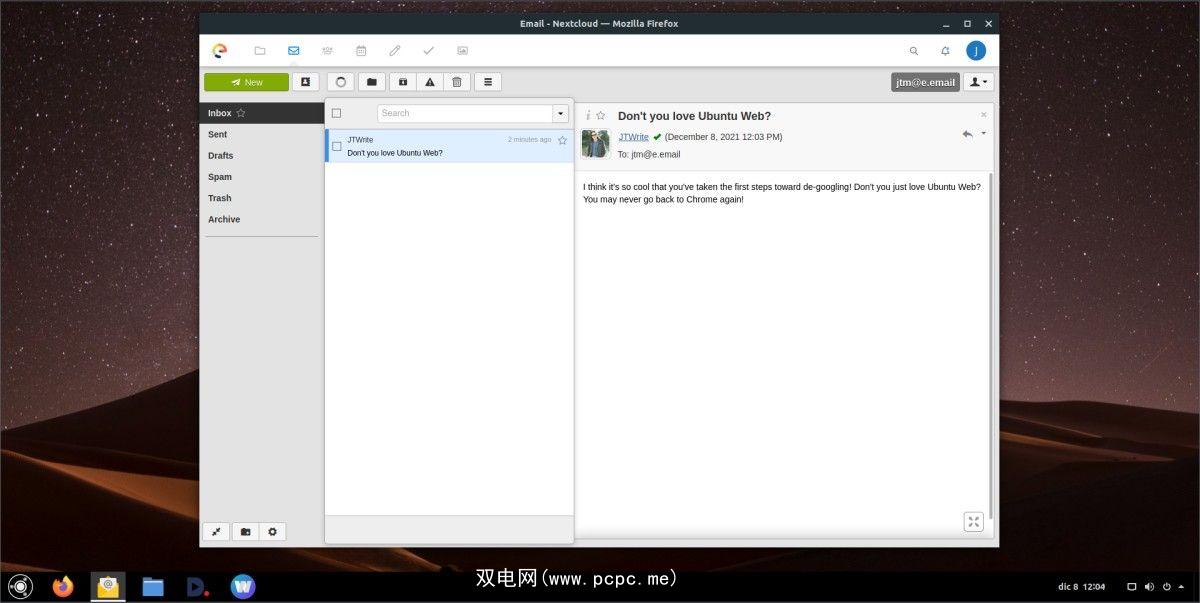Open the account user dropdown menu
The width and height of the screenshot is (1200, 603).
(x=978, y=82)
